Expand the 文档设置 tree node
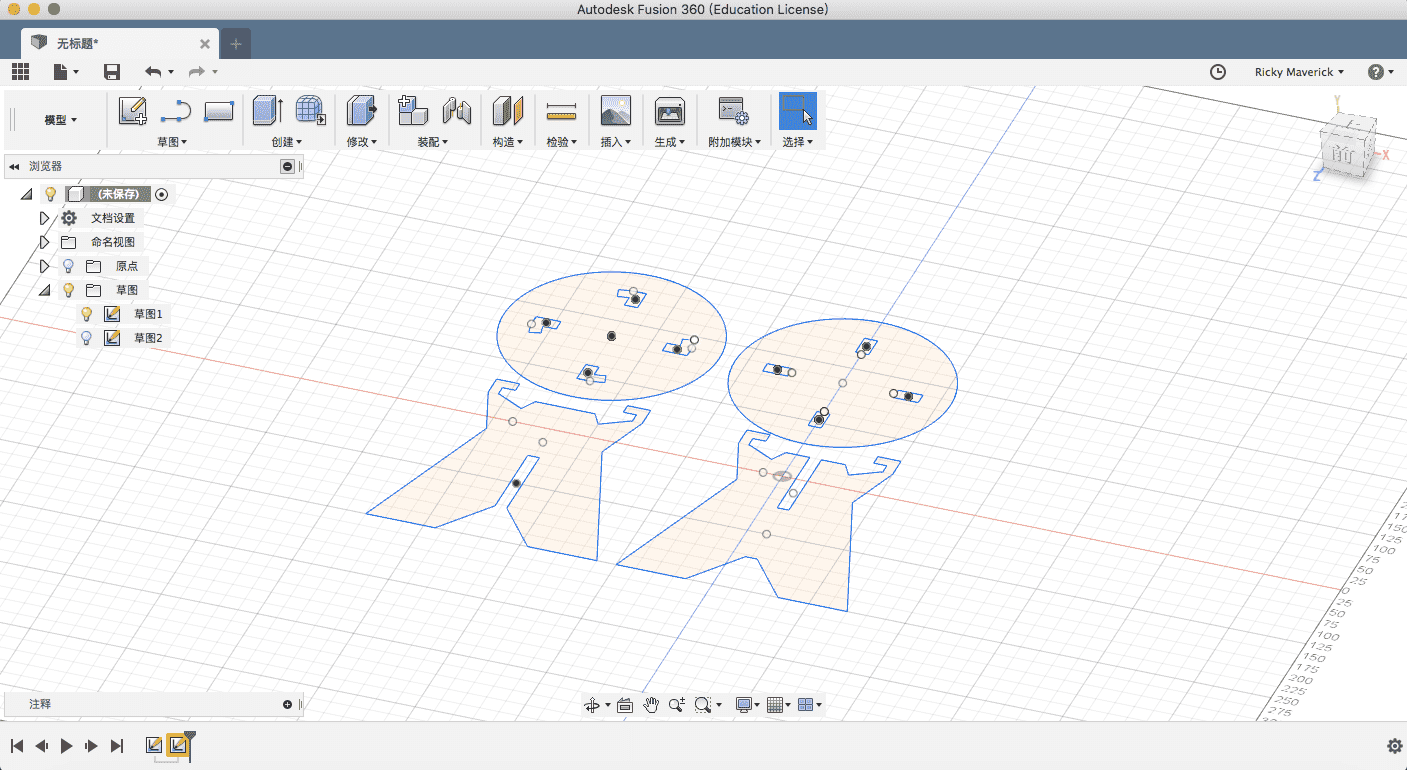The width and height of the screenshot is (1407, 770). [x=44, y=218]
